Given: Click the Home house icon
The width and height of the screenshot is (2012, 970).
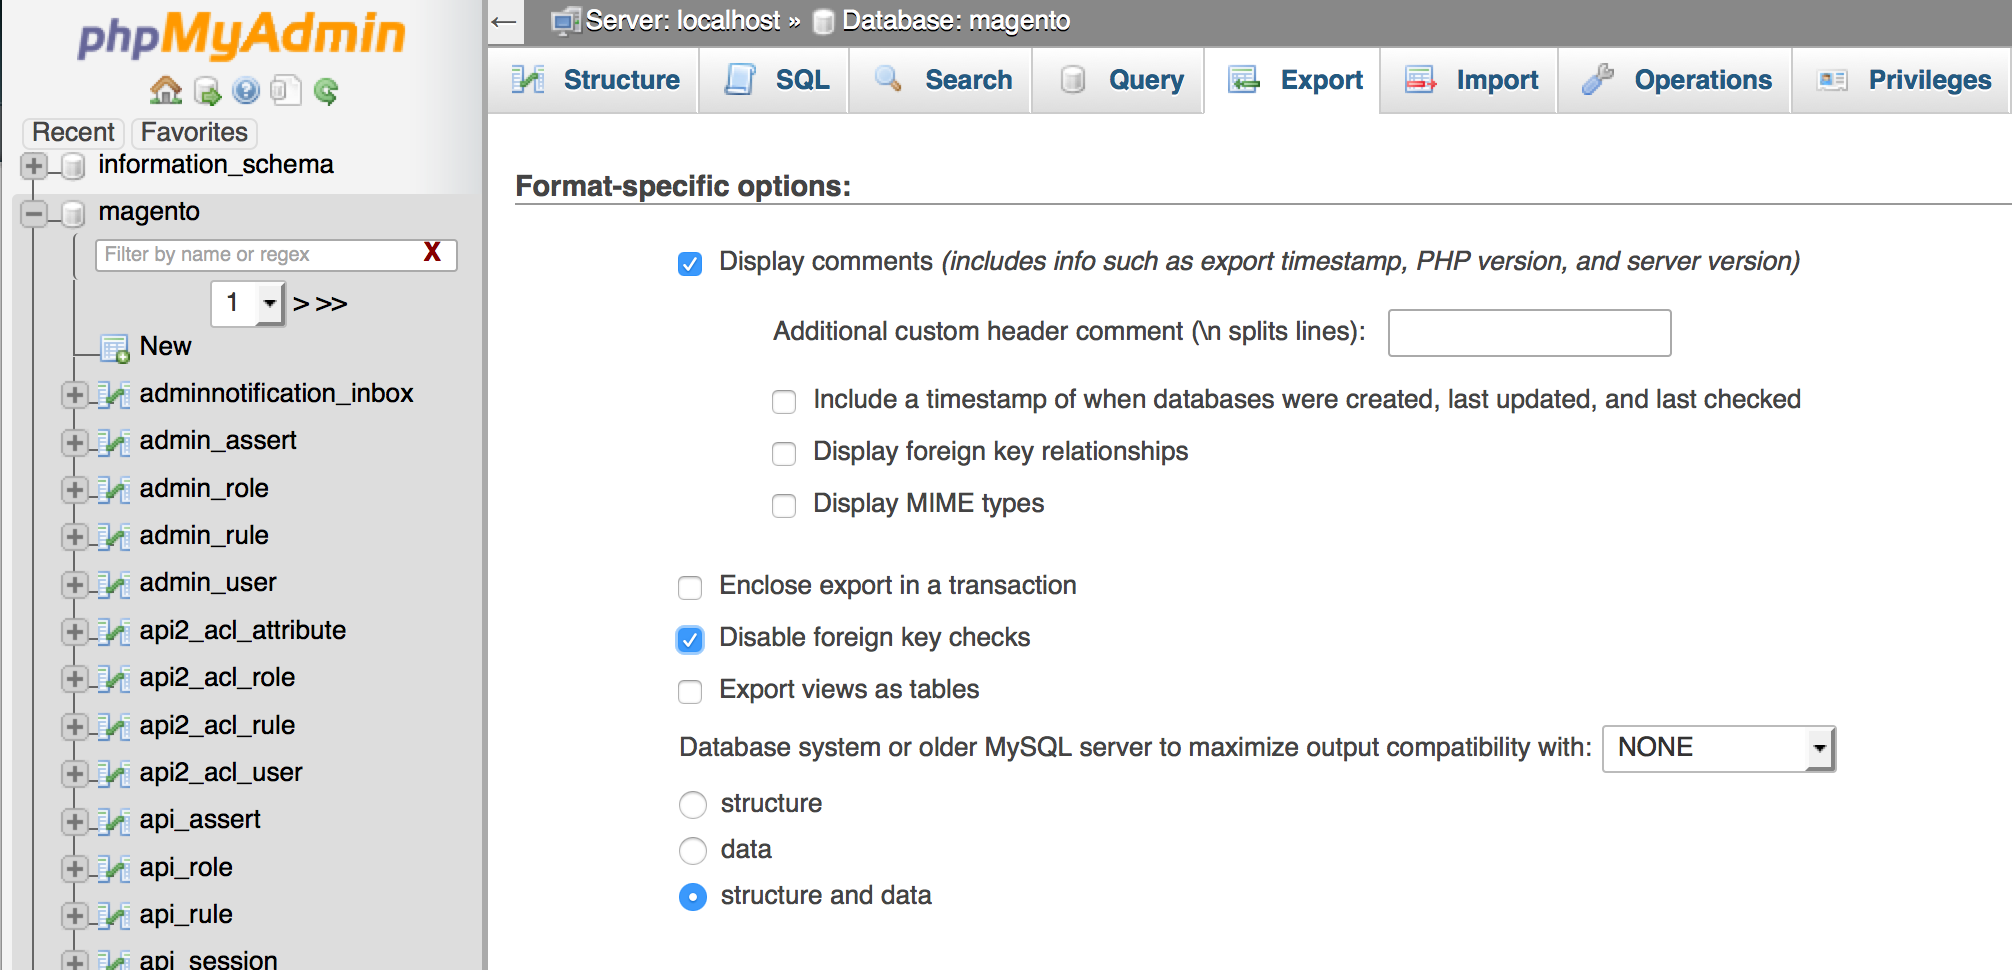Looking at the screenshot, I should click(x=166, y=91).
